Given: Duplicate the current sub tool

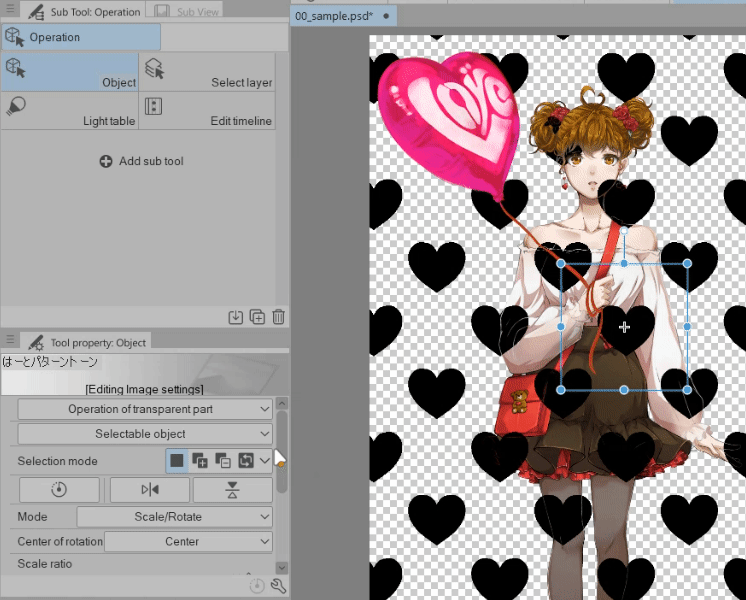Looking at the screenshot, I should click(257, 317).
